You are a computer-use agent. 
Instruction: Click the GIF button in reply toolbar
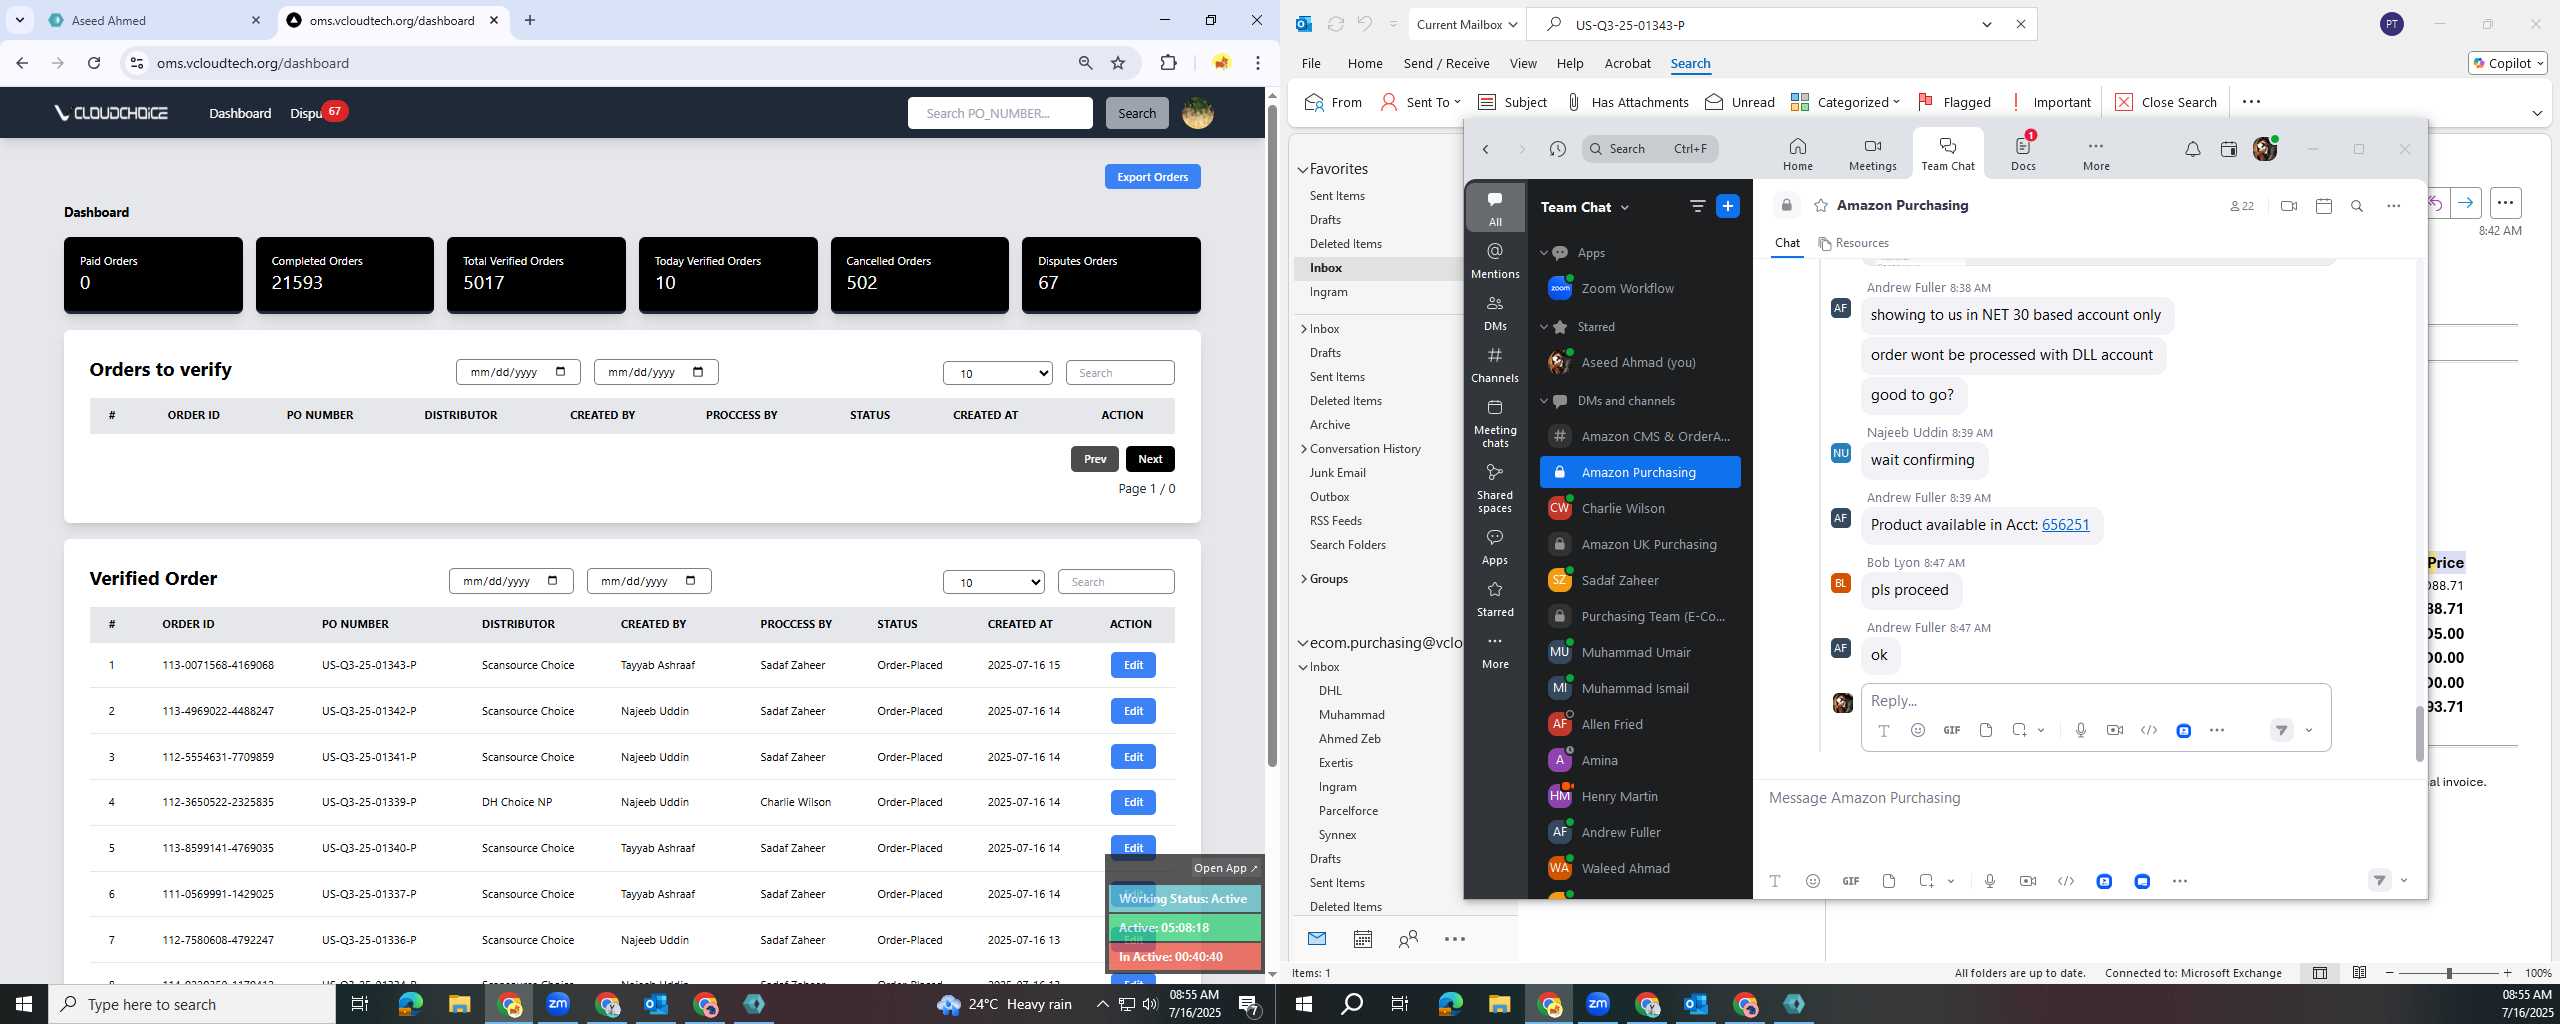(1951, 730)
